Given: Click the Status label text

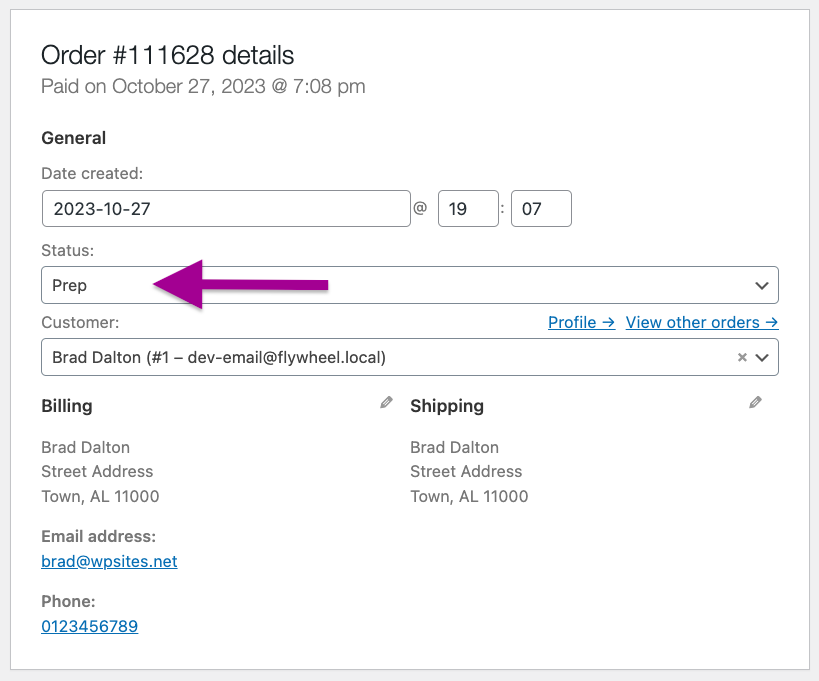Looking at the screenshot, I should (67, 251).
